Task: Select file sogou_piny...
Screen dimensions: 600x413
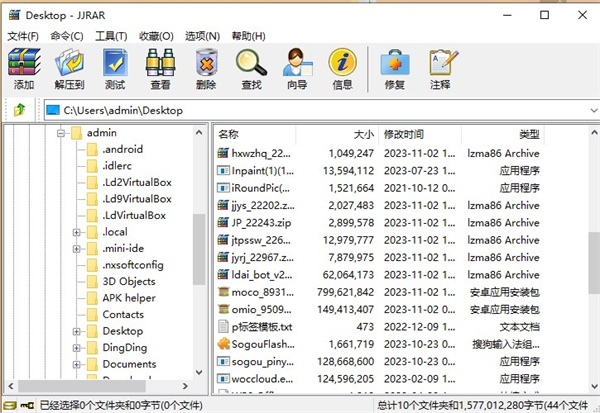Action: [262, 361]
